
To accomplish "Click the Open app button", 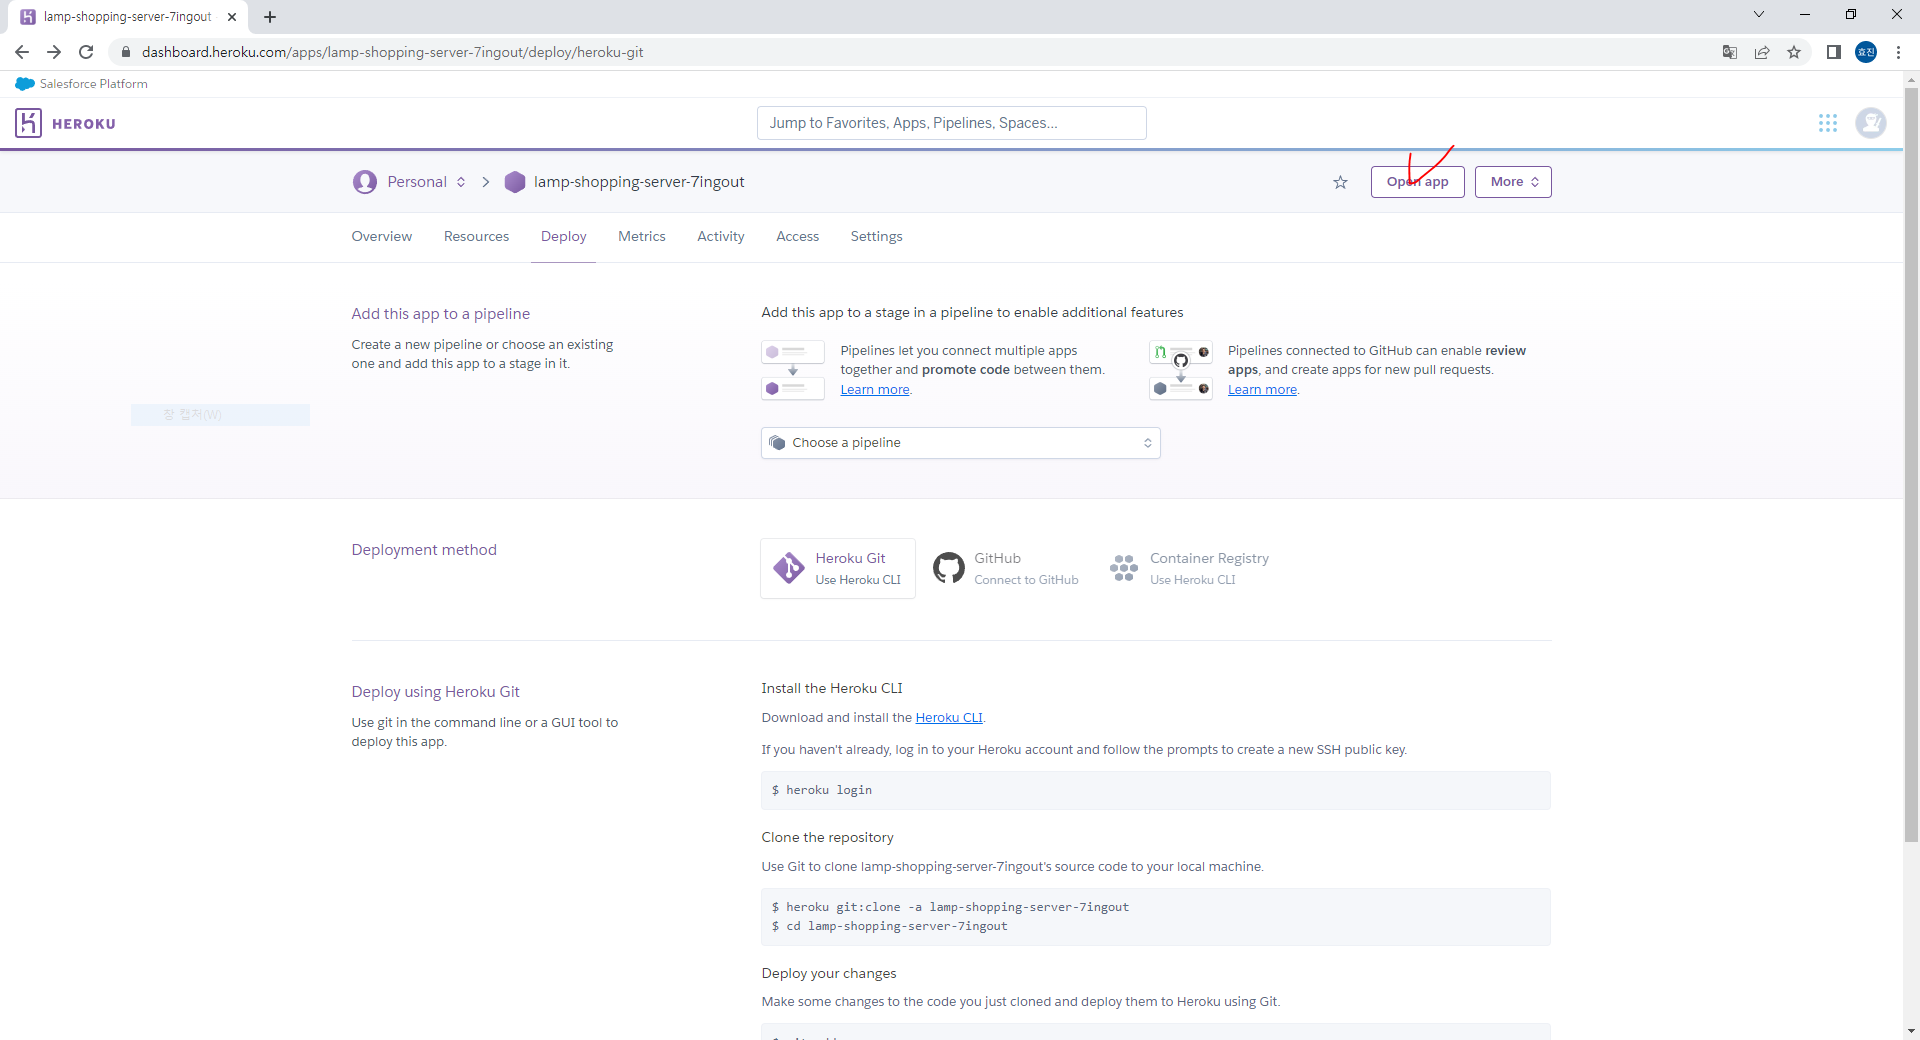I will (1417, 182).
